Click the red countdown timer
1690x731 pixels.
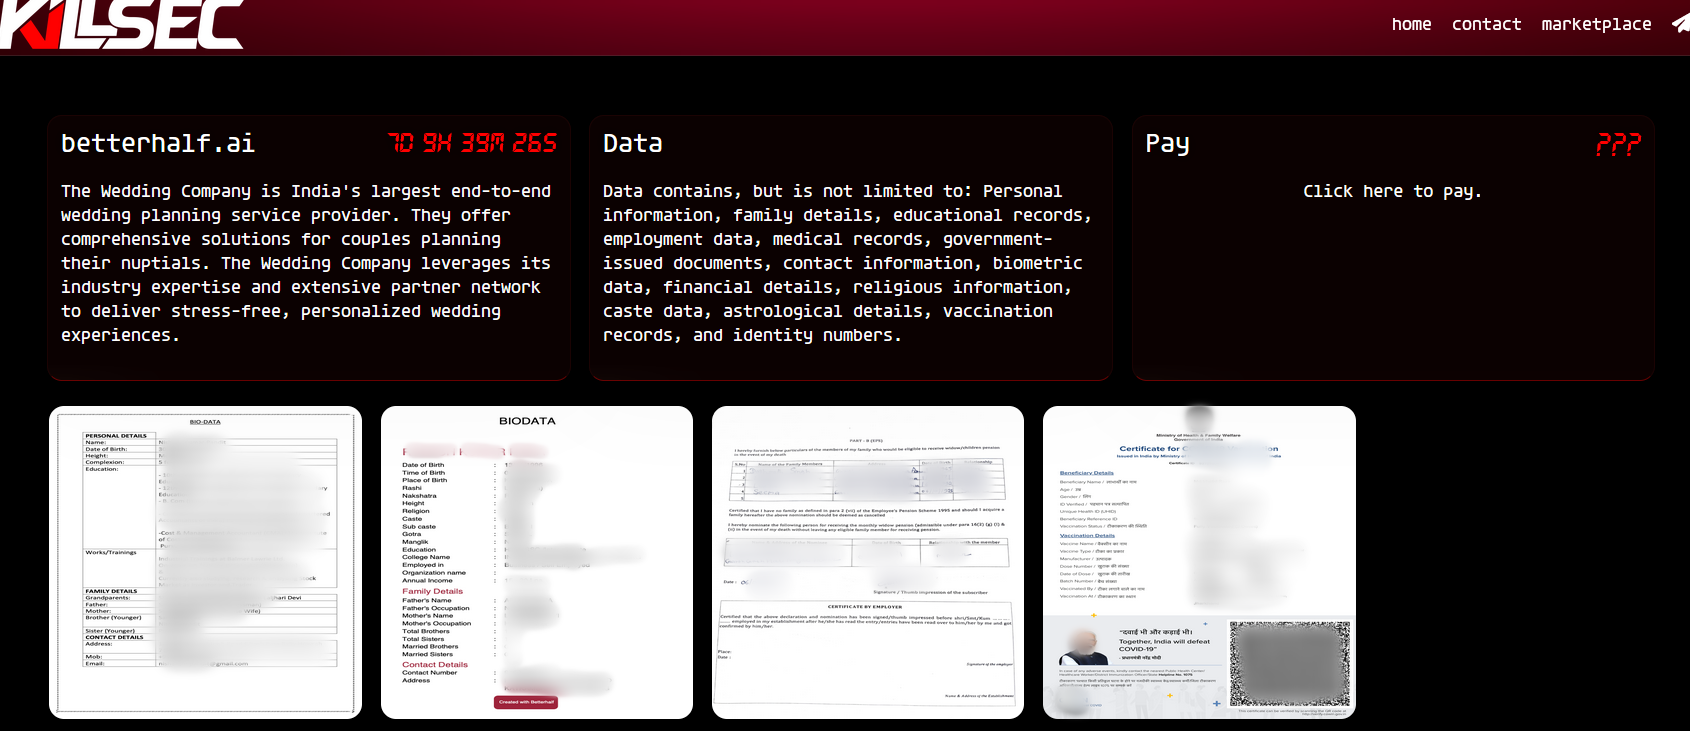(x=473, y=143)
